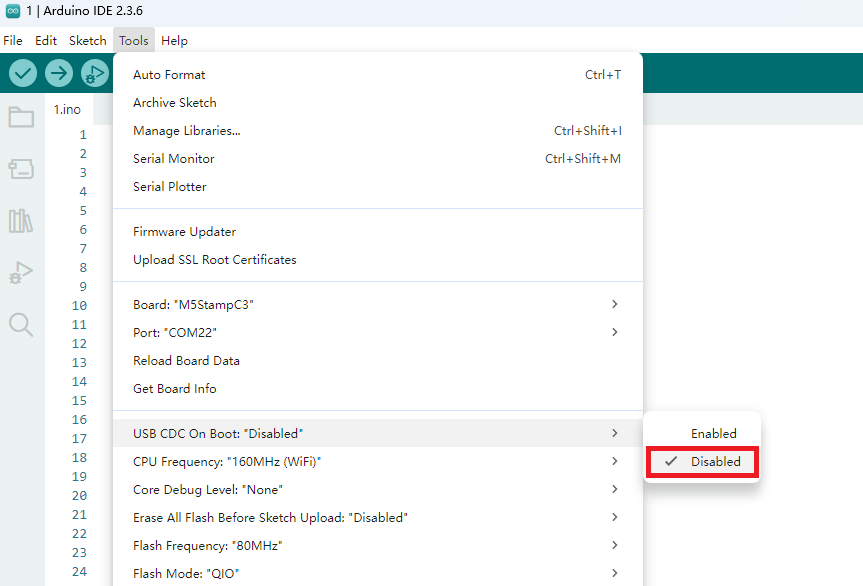
Task: Open the Boards Manager sidebar icon
Action: [21, 168]
